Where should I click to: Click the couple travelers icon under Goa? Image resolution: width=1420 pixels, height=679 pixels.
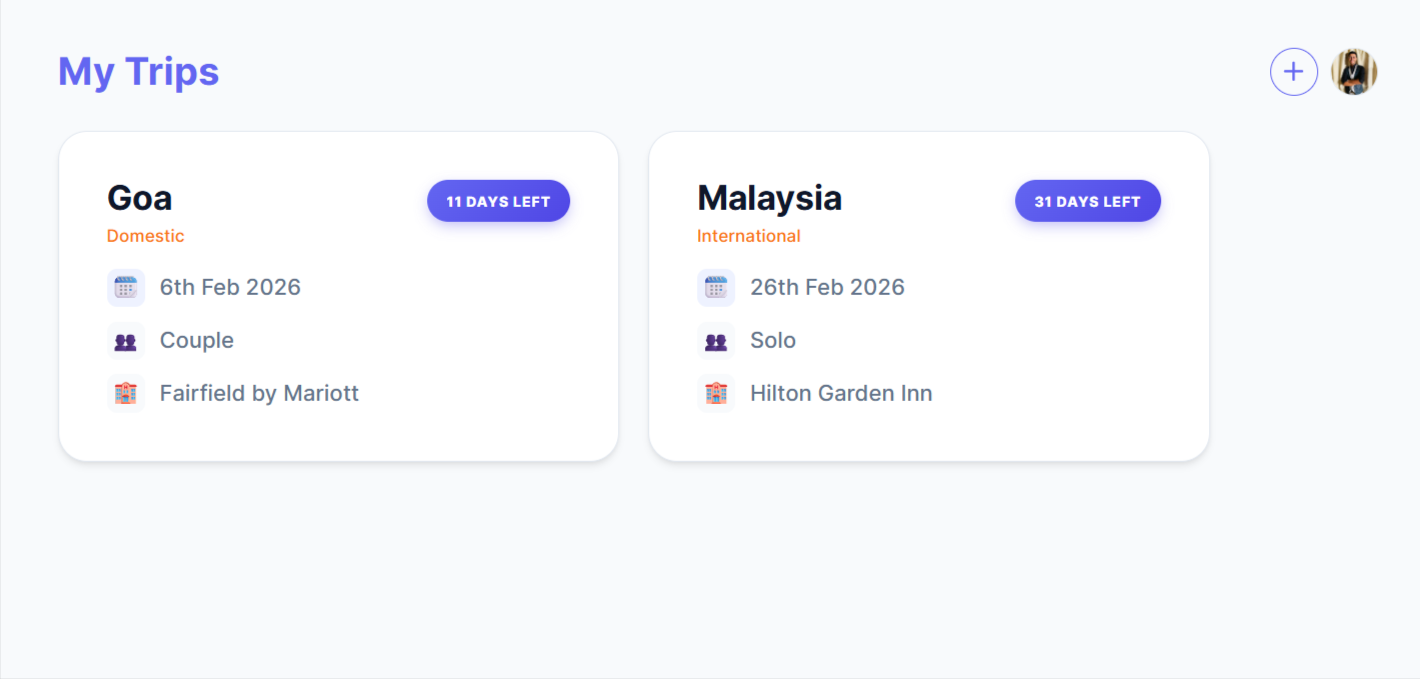pos(126,340)
